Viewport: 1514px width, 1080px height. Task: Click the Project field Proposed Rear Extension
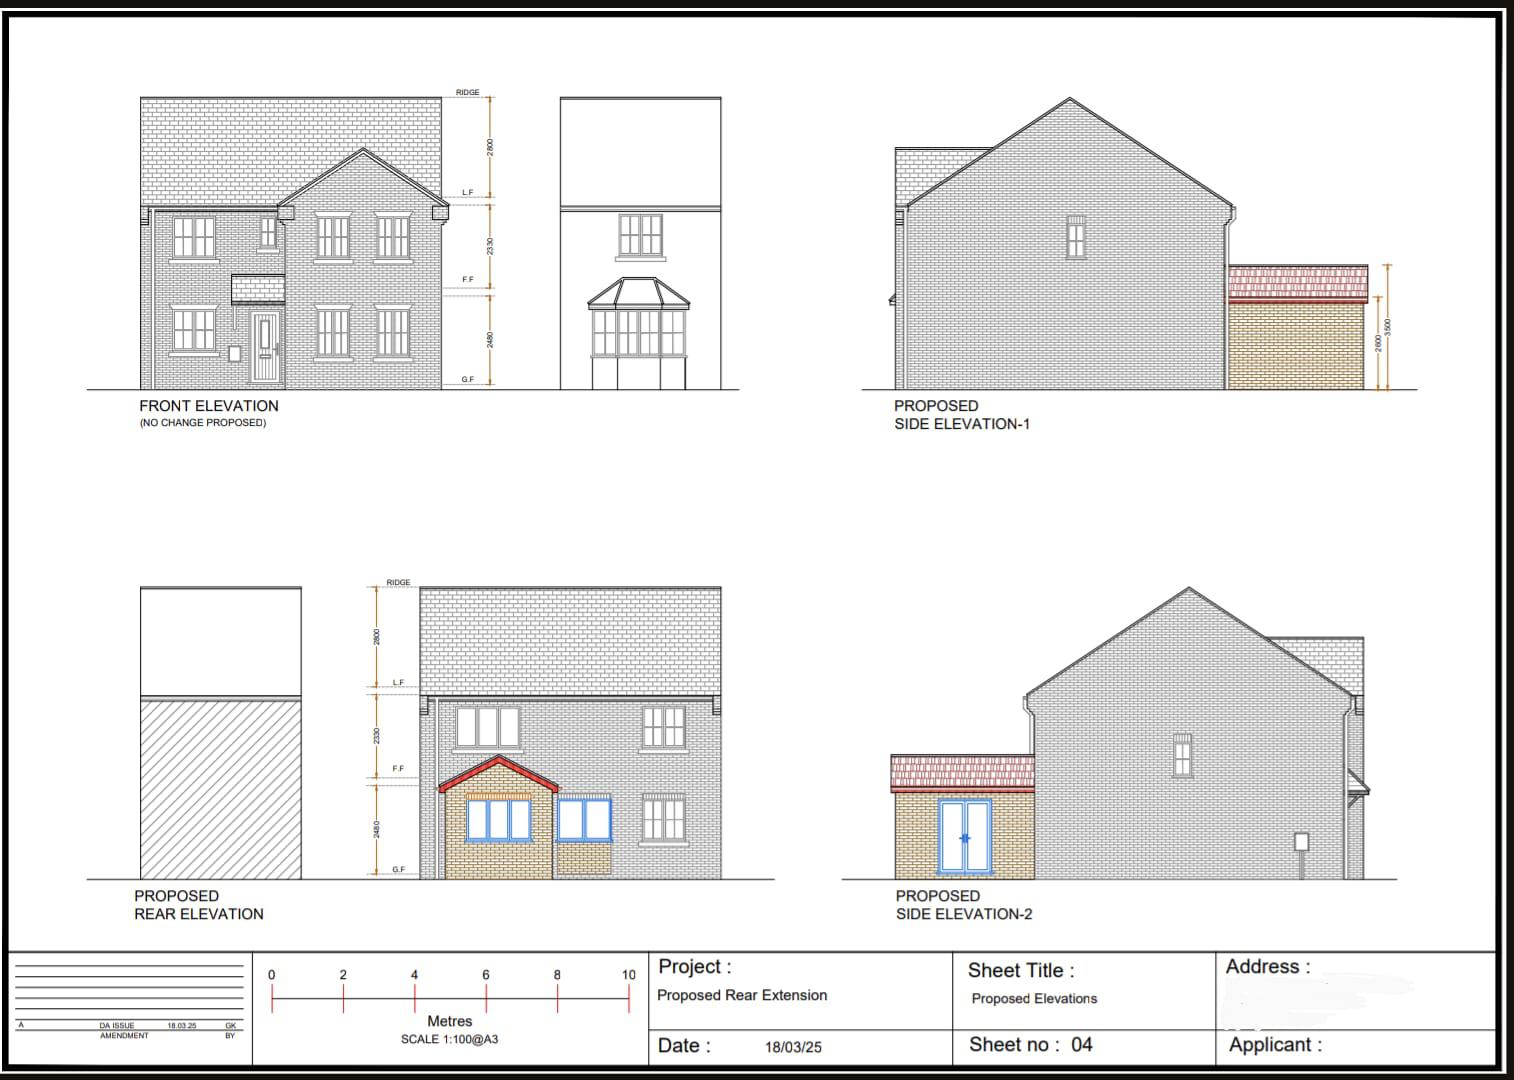[x=742, y=995]
